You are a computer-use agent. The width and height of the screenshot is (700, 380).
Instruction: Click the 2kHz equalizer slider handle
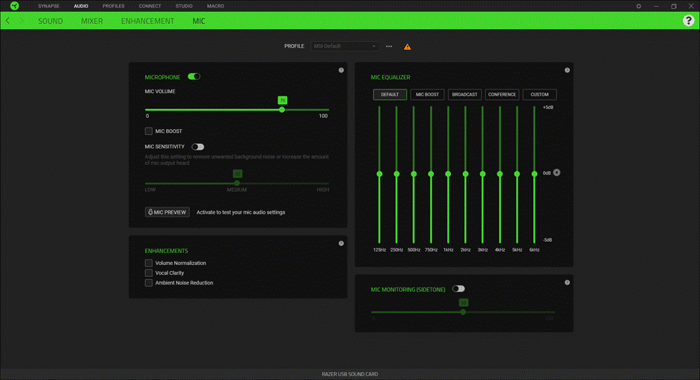(x=465, y=174)
